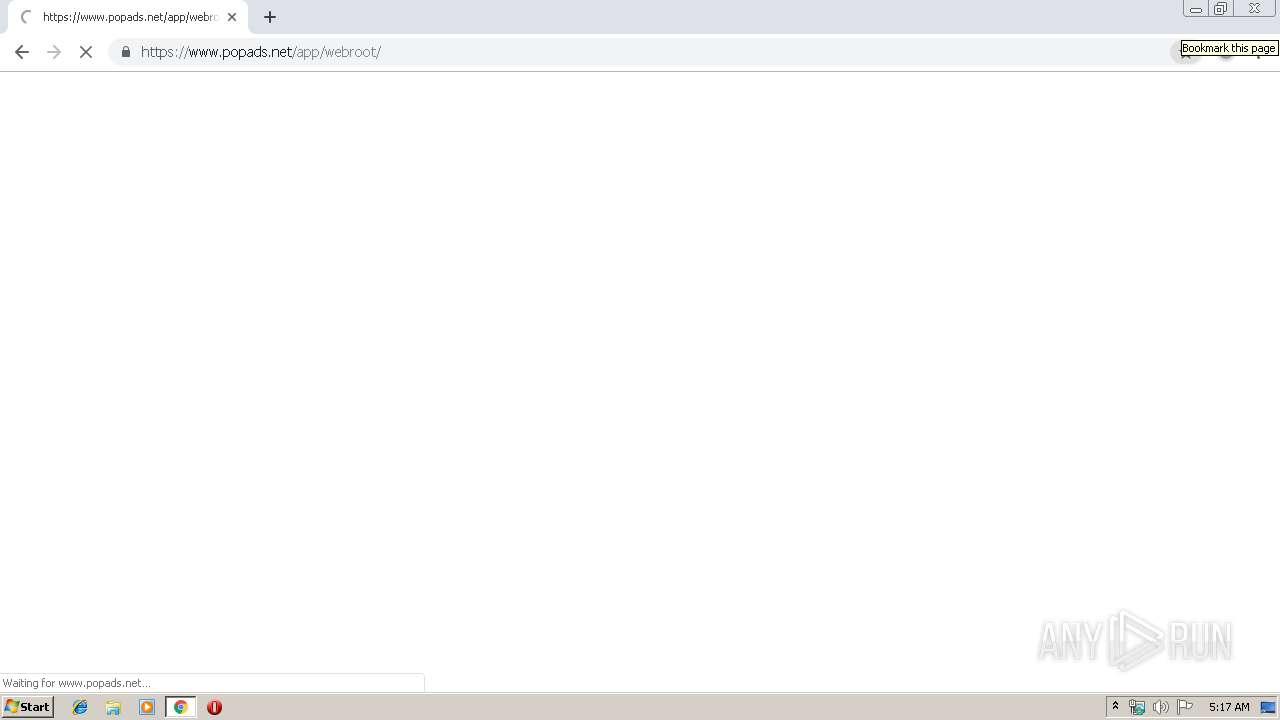The width and height of the screenshot is (1280, 720).
Task: Select Chrome in the taskbar
Action: click(180, 707)
